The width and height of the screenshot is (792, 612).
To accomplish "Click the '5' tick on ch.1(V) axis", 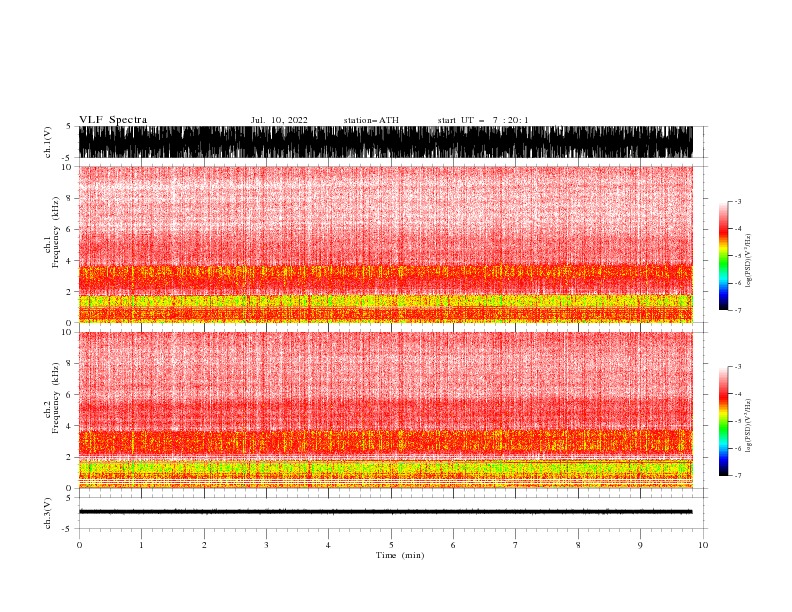I will click(70, 127).
